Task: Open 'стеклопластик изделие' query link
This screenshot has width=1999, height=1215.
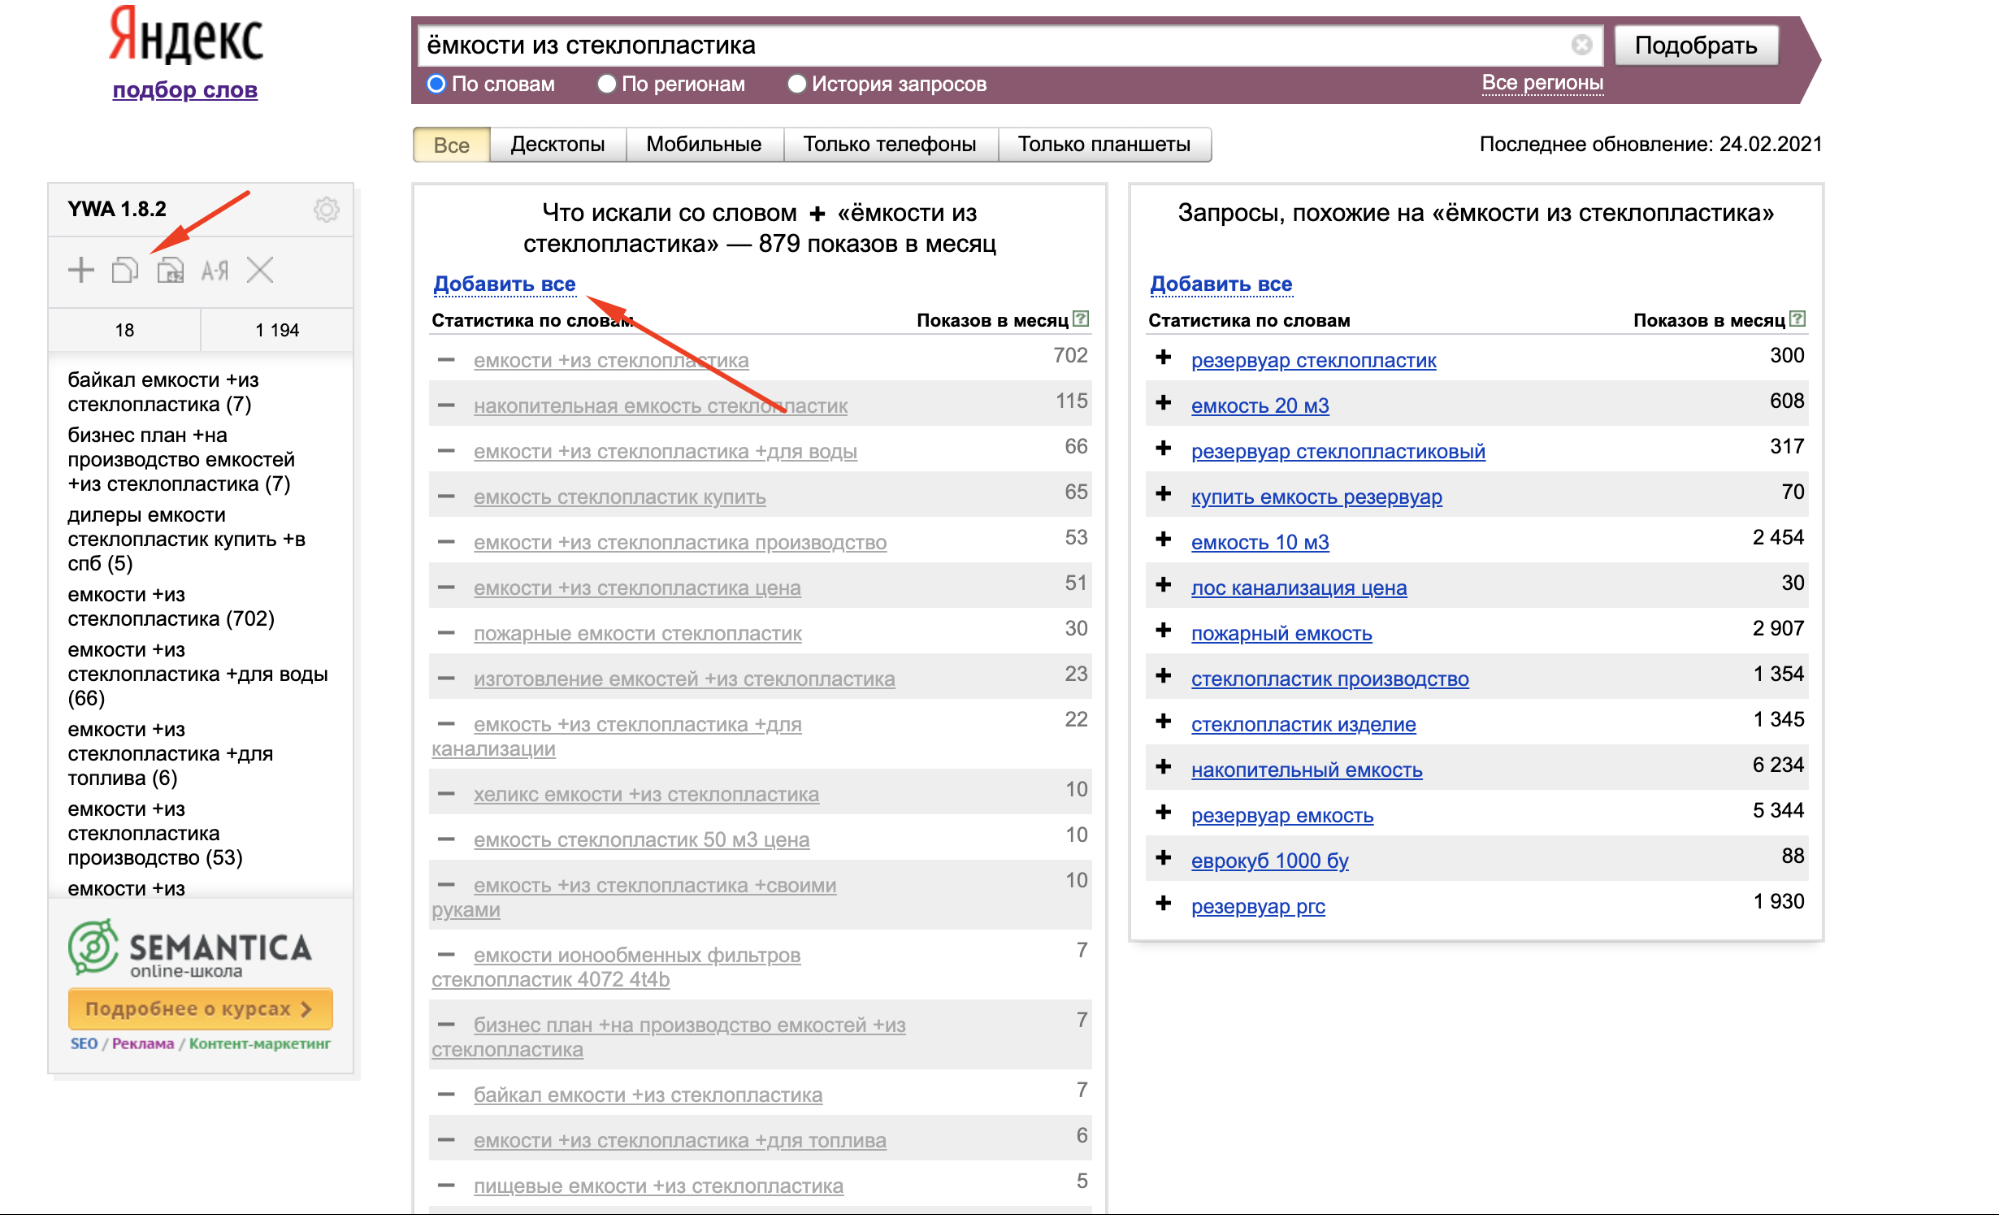Action: 1303,724
